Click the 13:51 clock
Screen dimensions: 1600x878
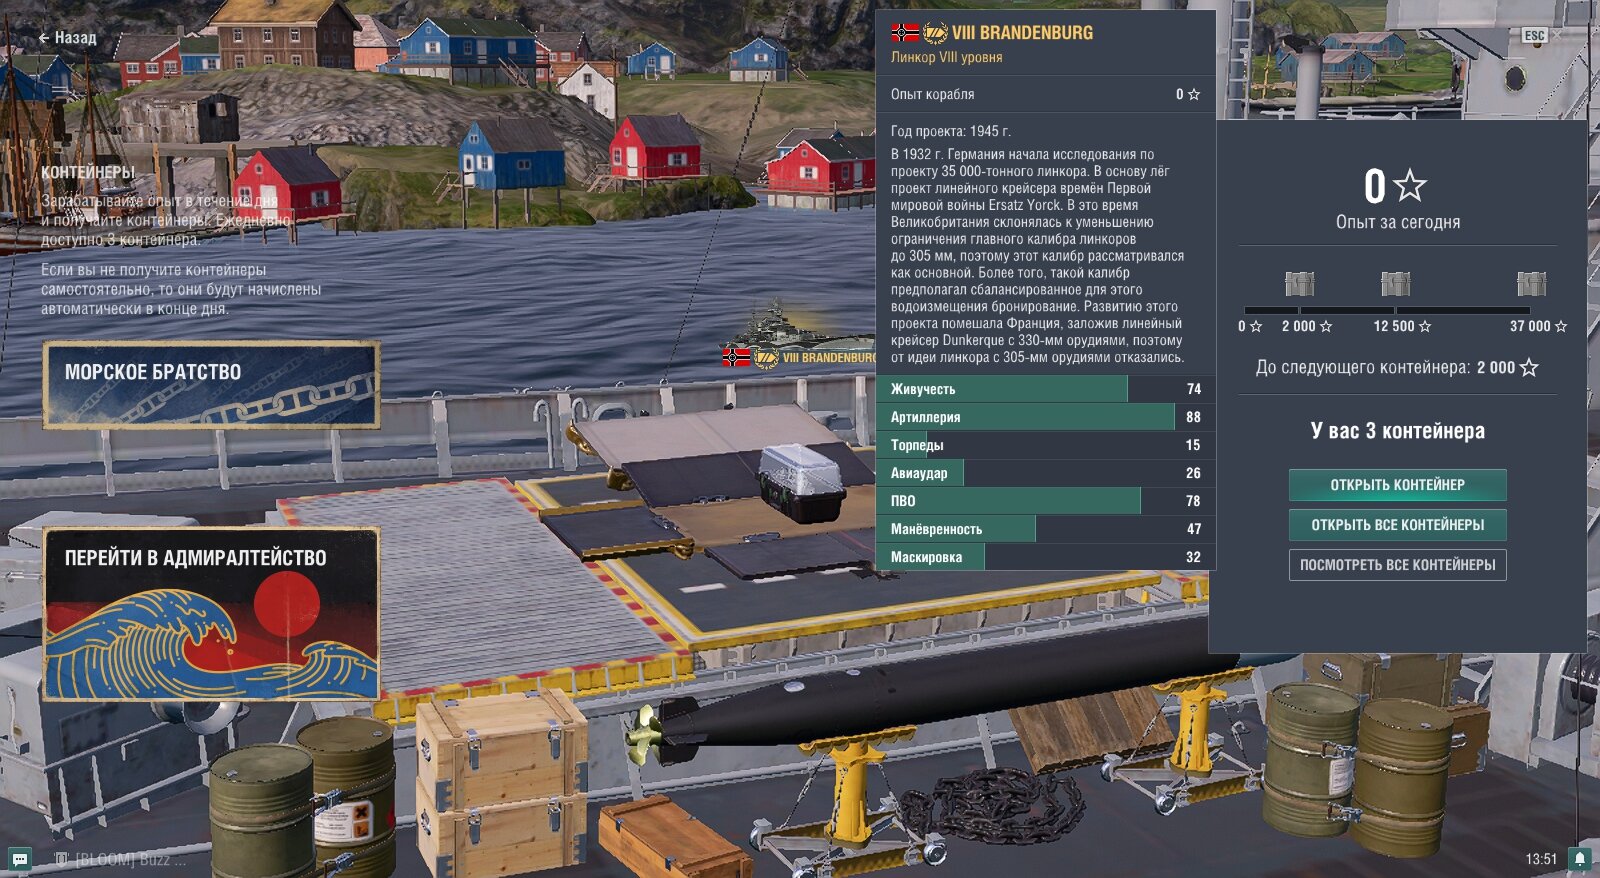click(x=1541, y=859)
